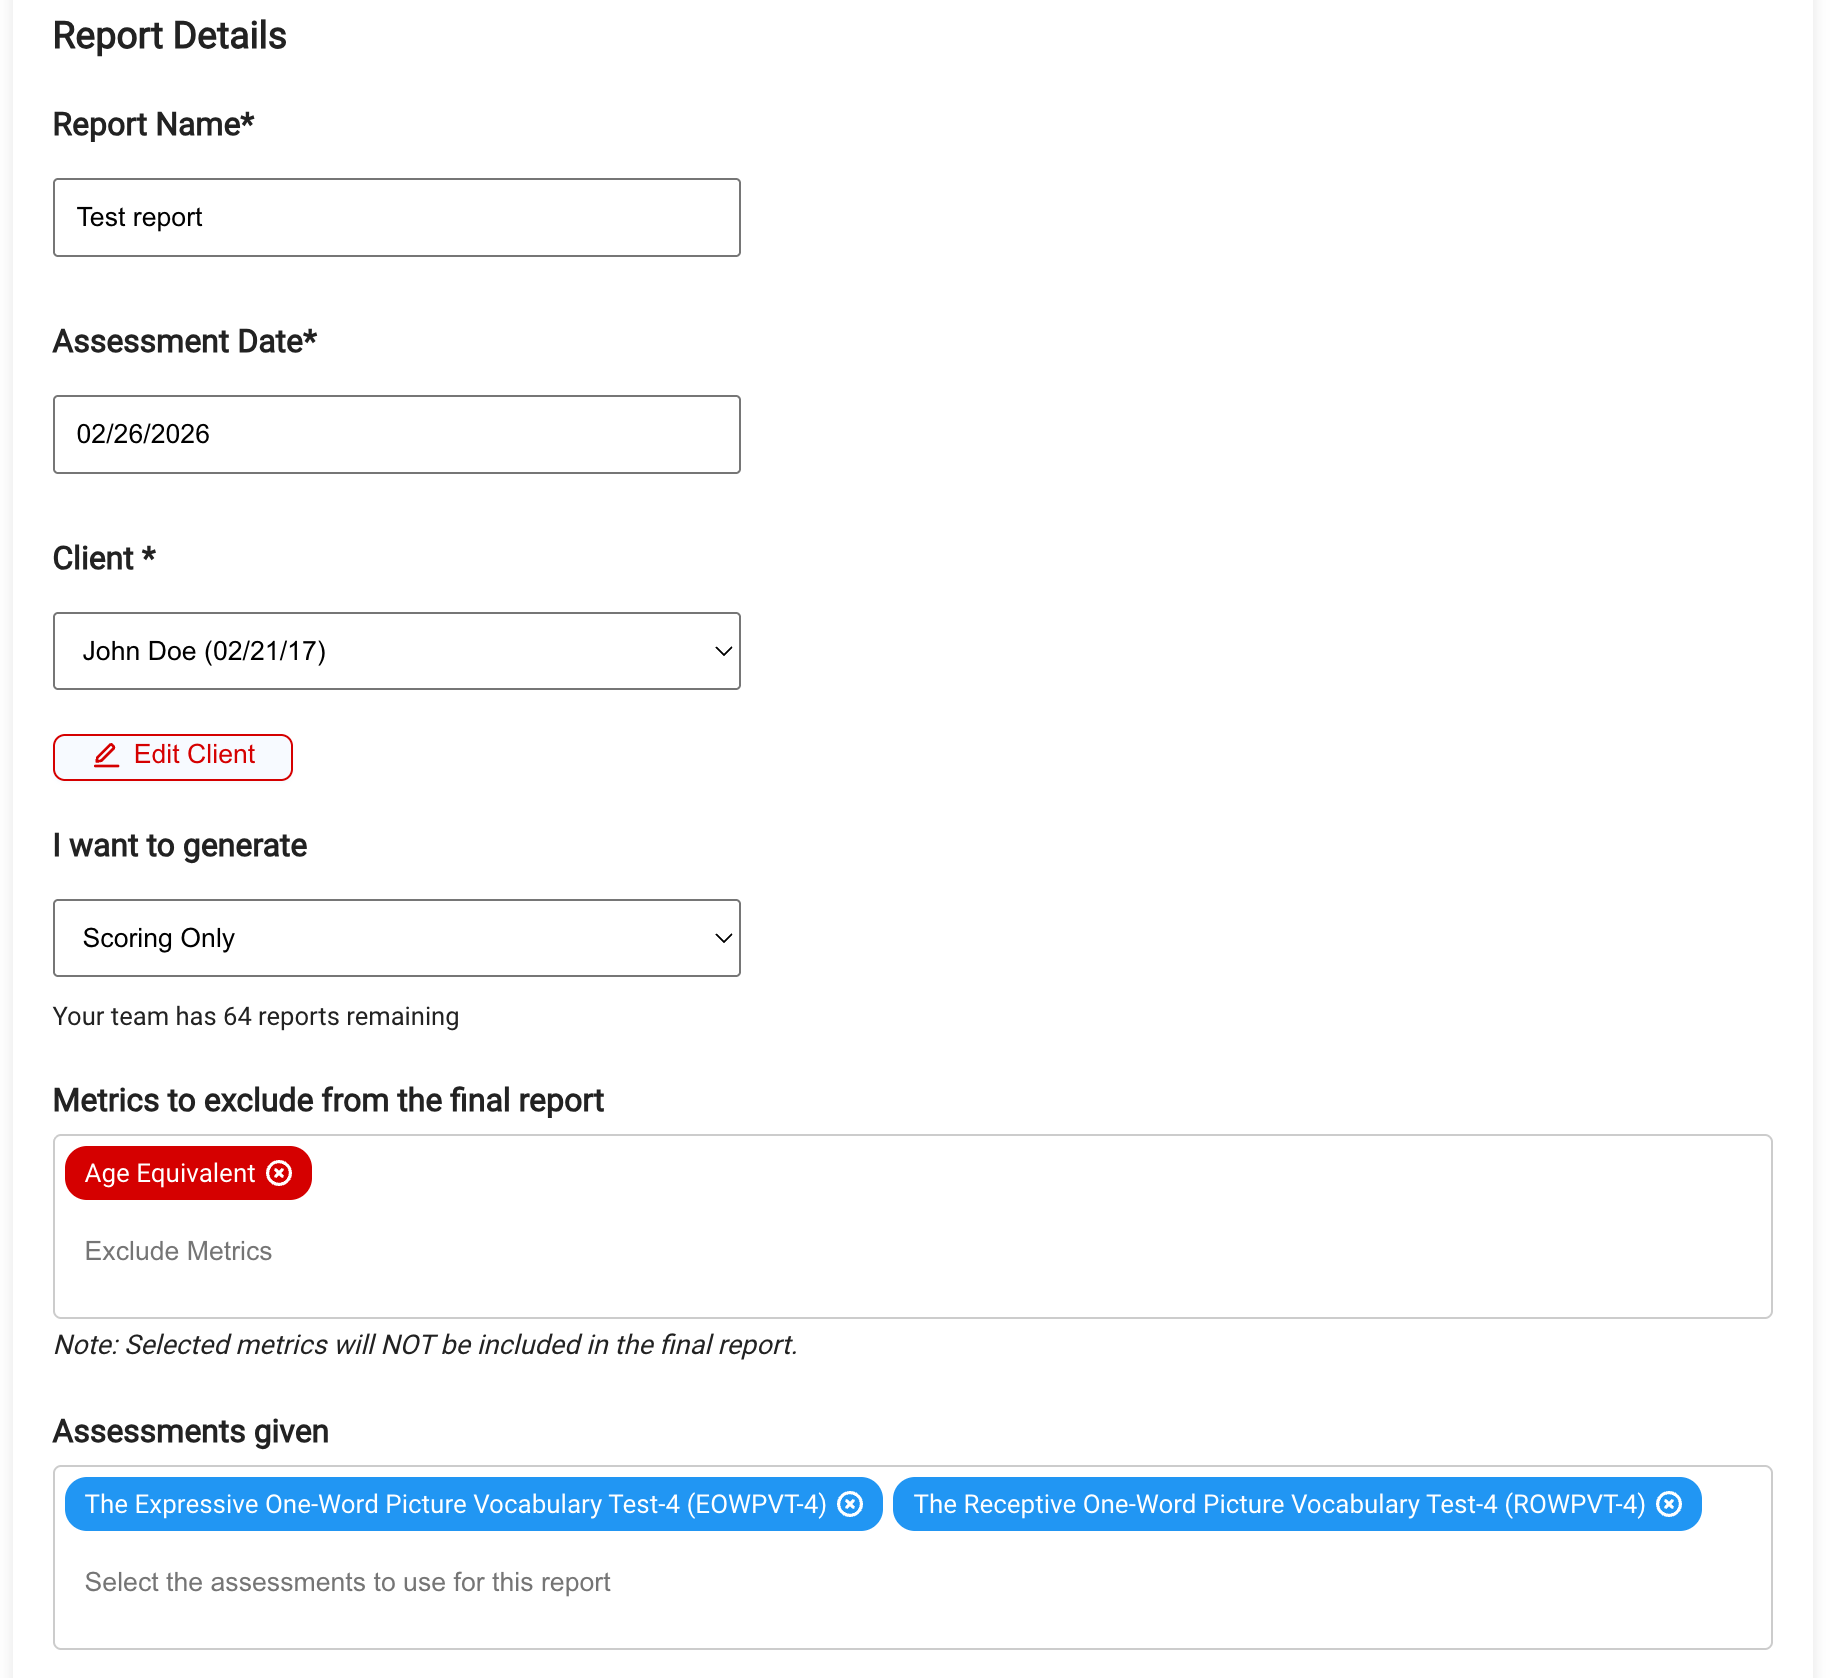Click the chevron on the Scoring Only selector

coord(723,938)
